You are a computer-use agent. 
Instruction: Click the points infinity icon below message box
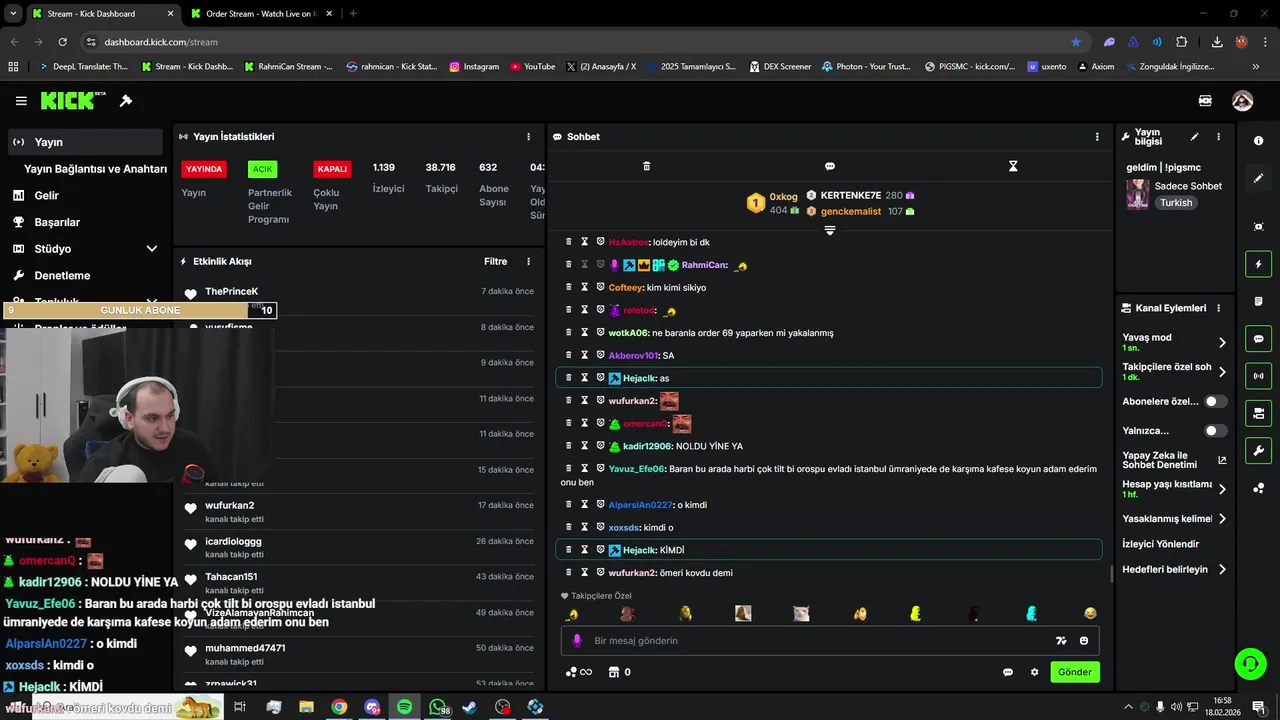[579, 672]
